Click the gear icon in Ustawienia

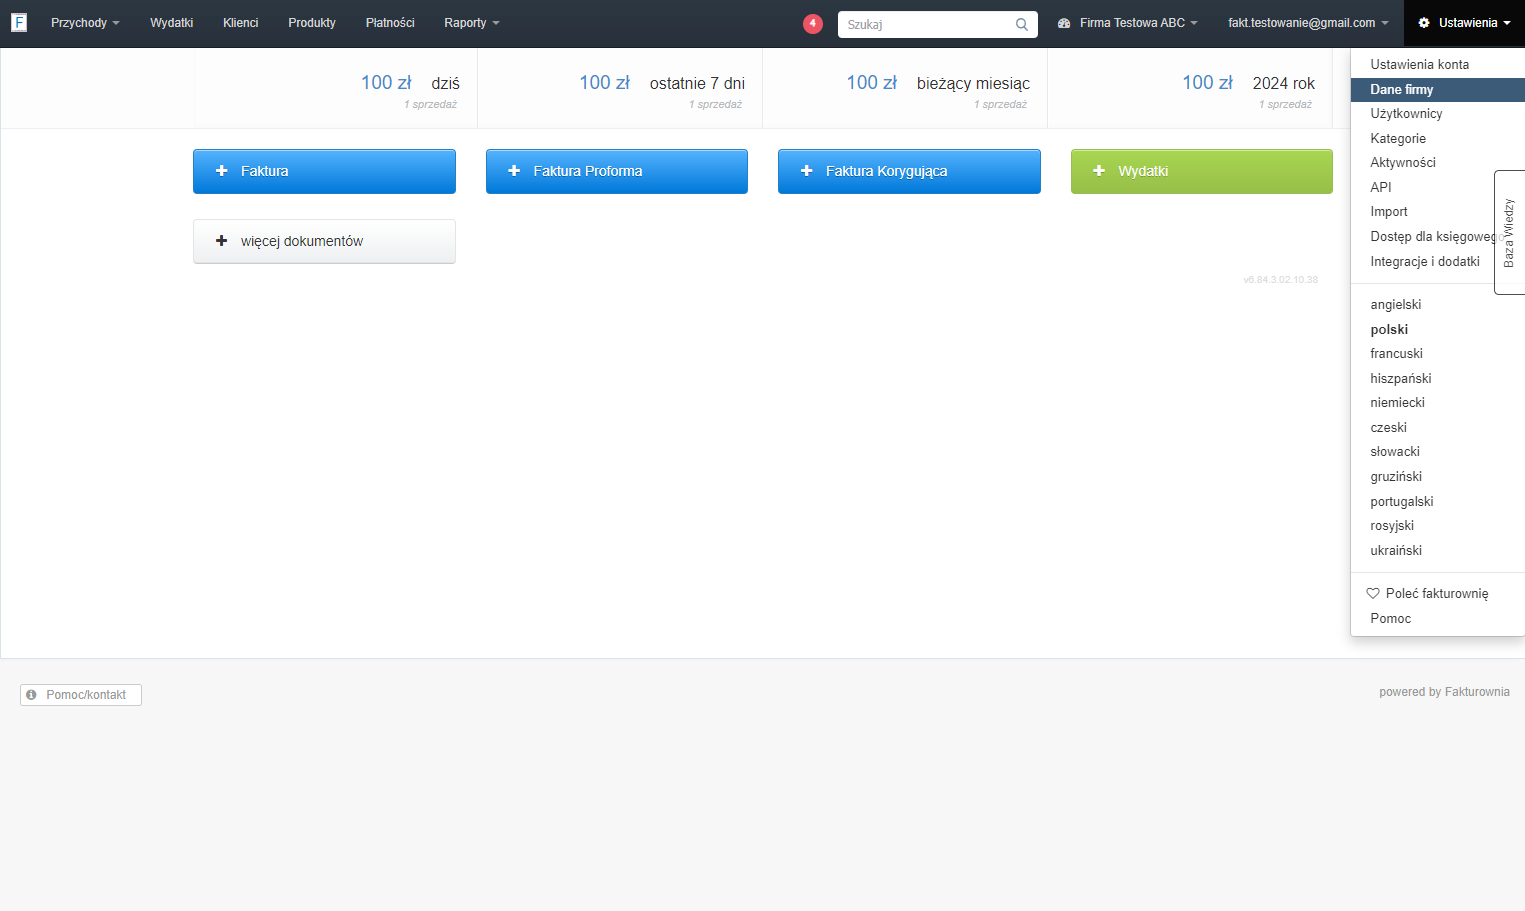1424,23
